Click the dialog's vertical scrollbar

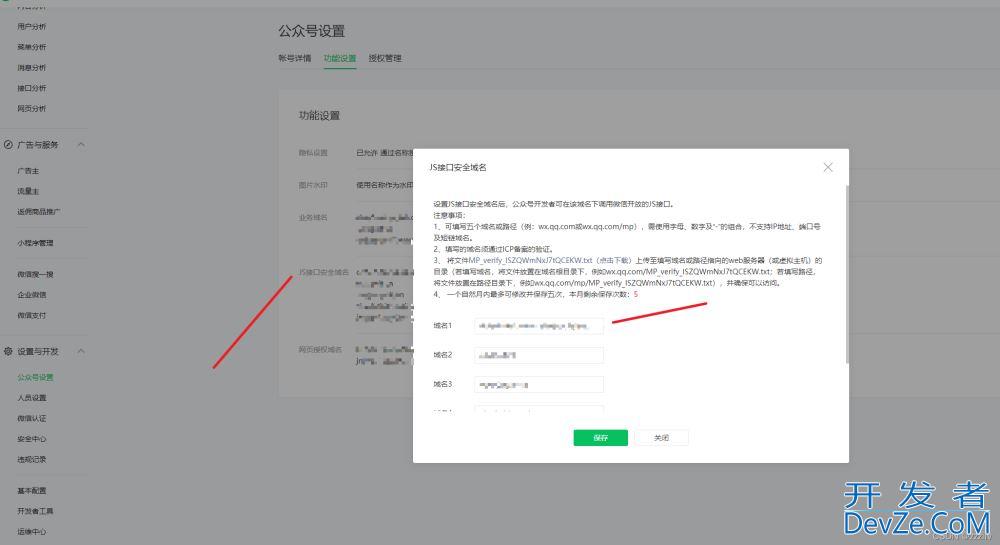pos(846,270)
